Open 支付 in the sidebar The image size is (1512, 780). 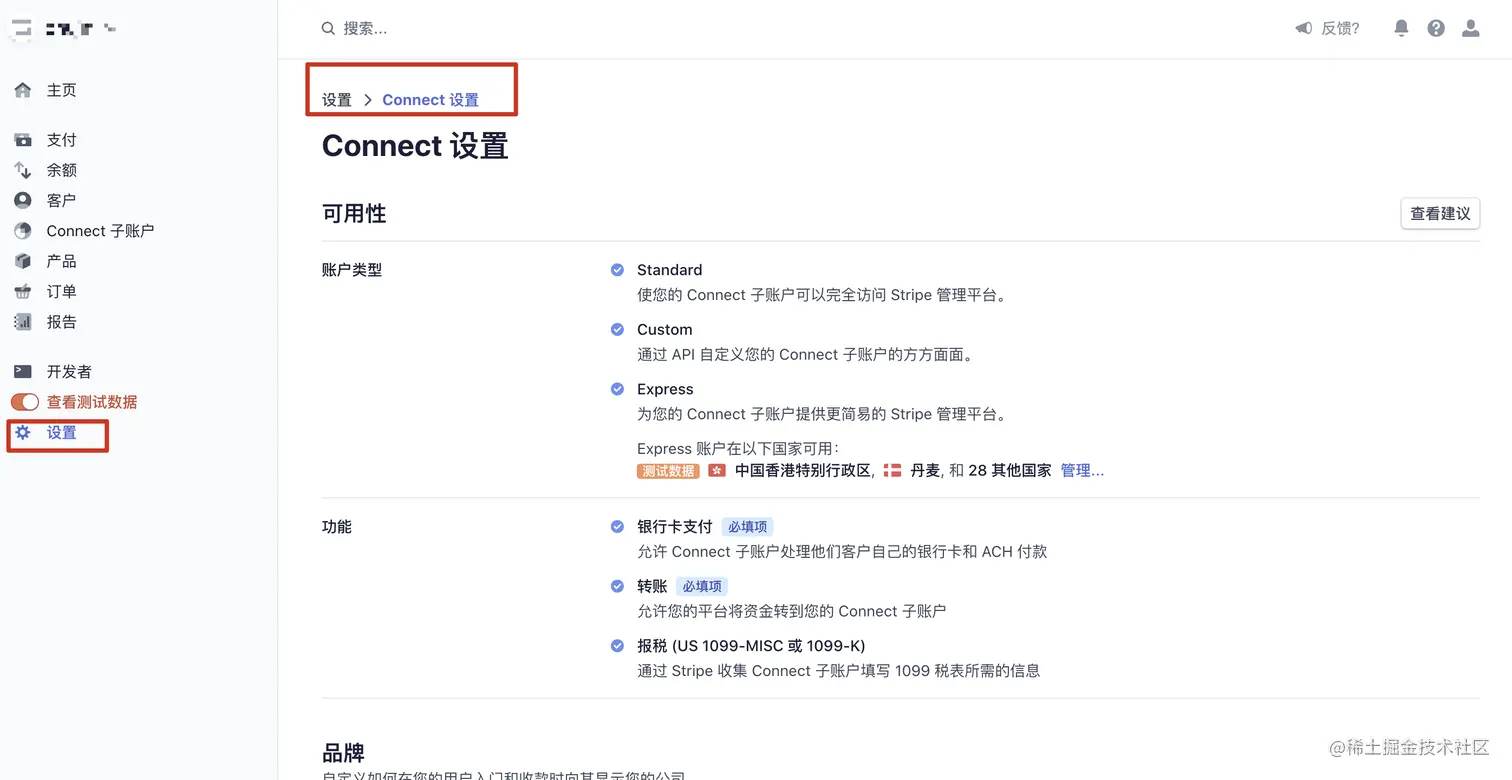point(61,140)
